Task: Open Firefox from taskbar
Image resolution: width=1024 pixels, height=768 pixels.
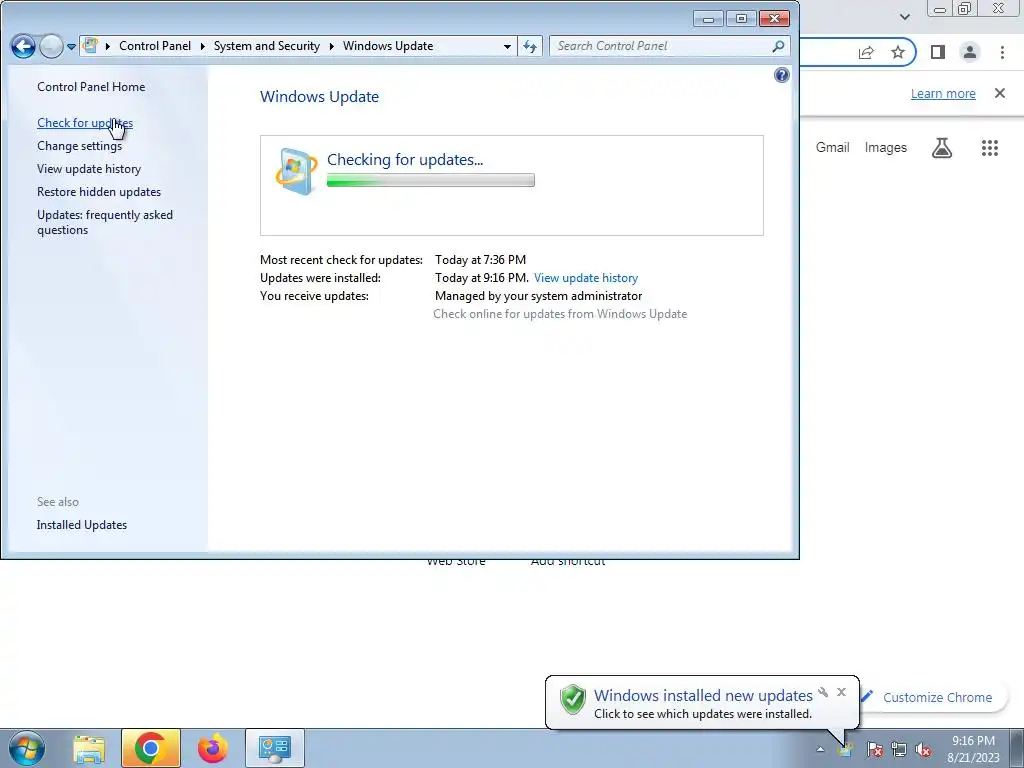Action: [213, 748]
